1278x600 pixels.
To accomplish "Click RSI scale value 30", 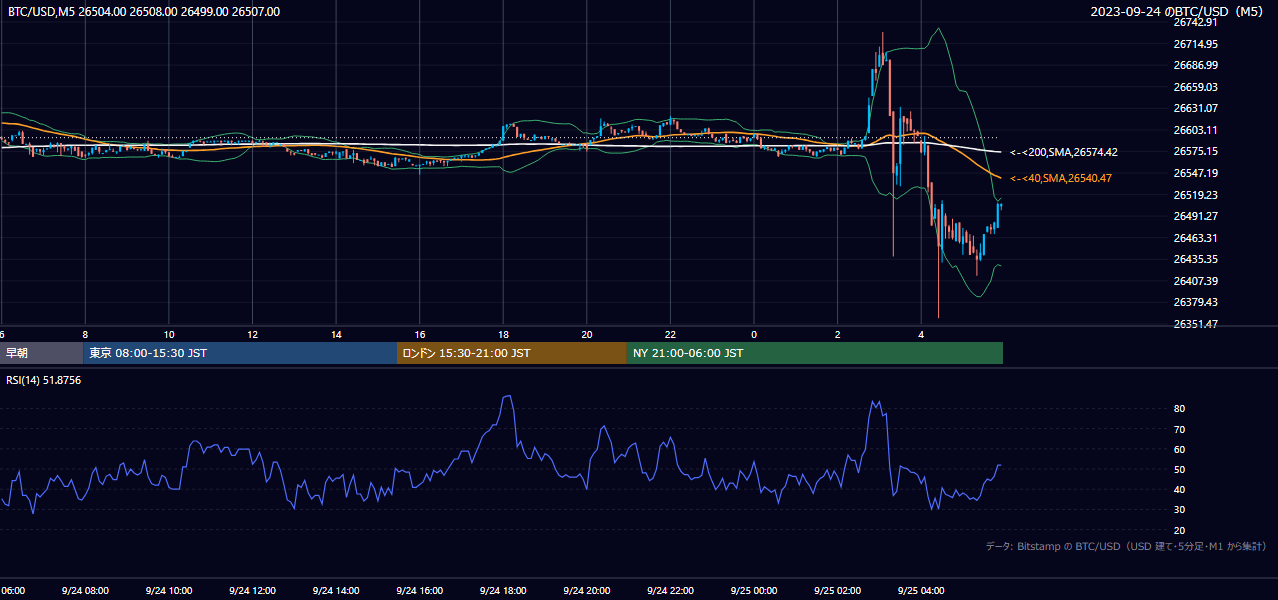I will 1179,510.
